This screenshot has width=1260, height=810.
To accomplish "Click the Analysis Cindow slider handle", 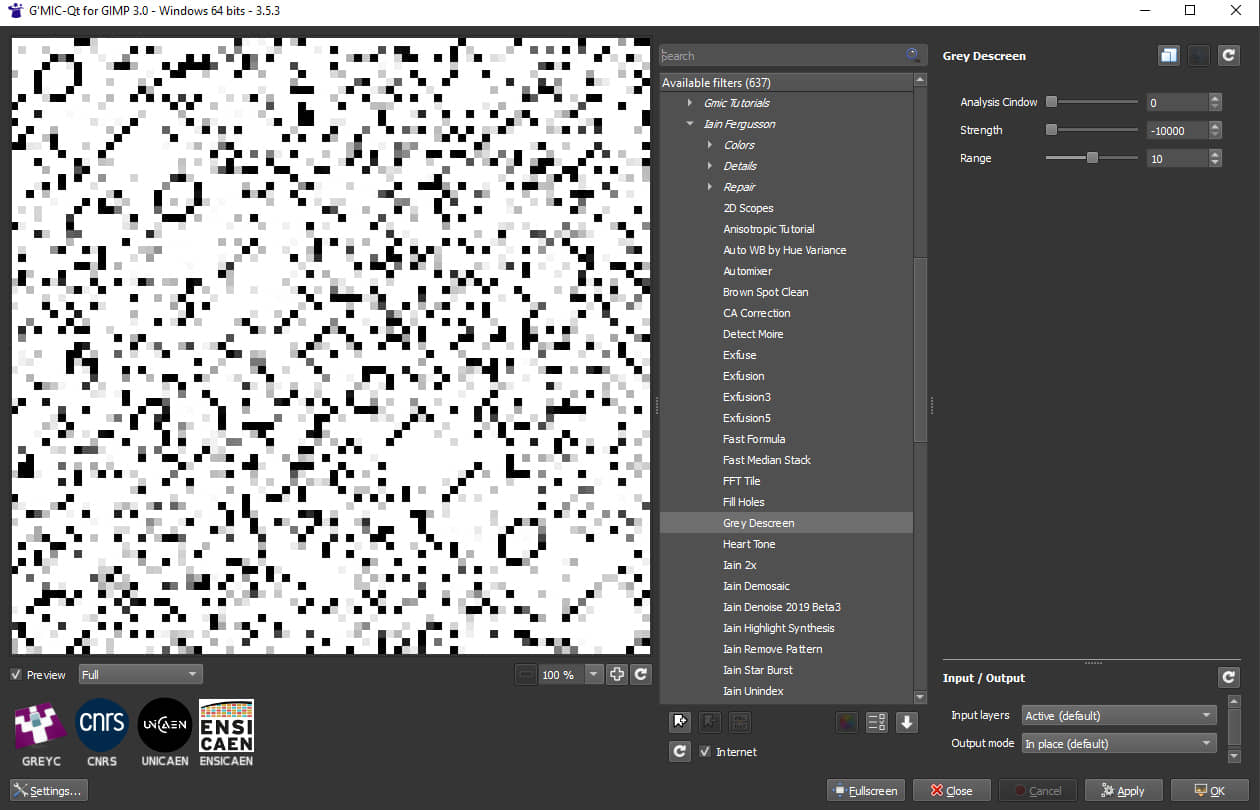I will (1051, 102).
